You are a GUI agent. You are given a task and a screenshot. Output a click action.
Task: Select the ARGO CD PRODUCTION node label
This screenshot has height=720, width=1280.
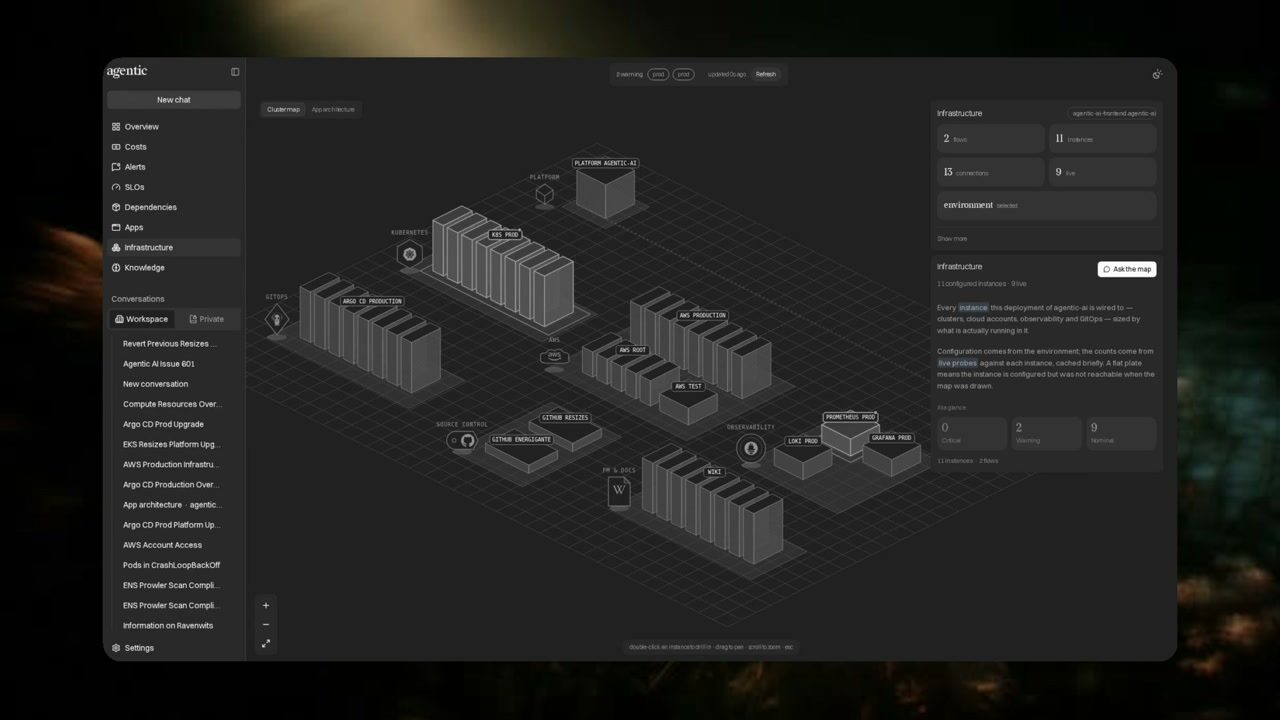pyautogui.click(x=372, y=301)
